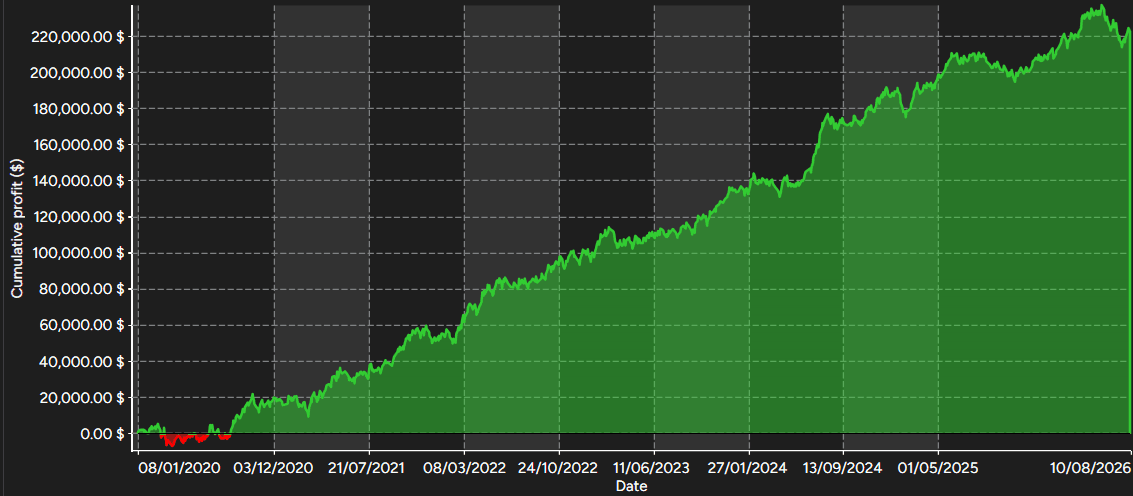The image size is (1133, 496).
Task: Click the 27/01/2024 date label
Action: (749, 468)
